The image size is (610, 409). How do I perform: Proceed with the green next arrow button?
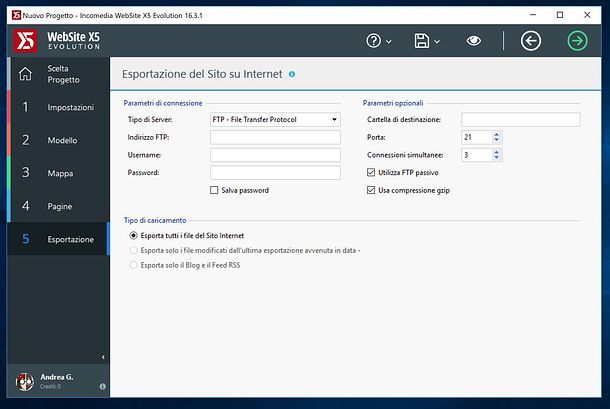click(577, 40)
